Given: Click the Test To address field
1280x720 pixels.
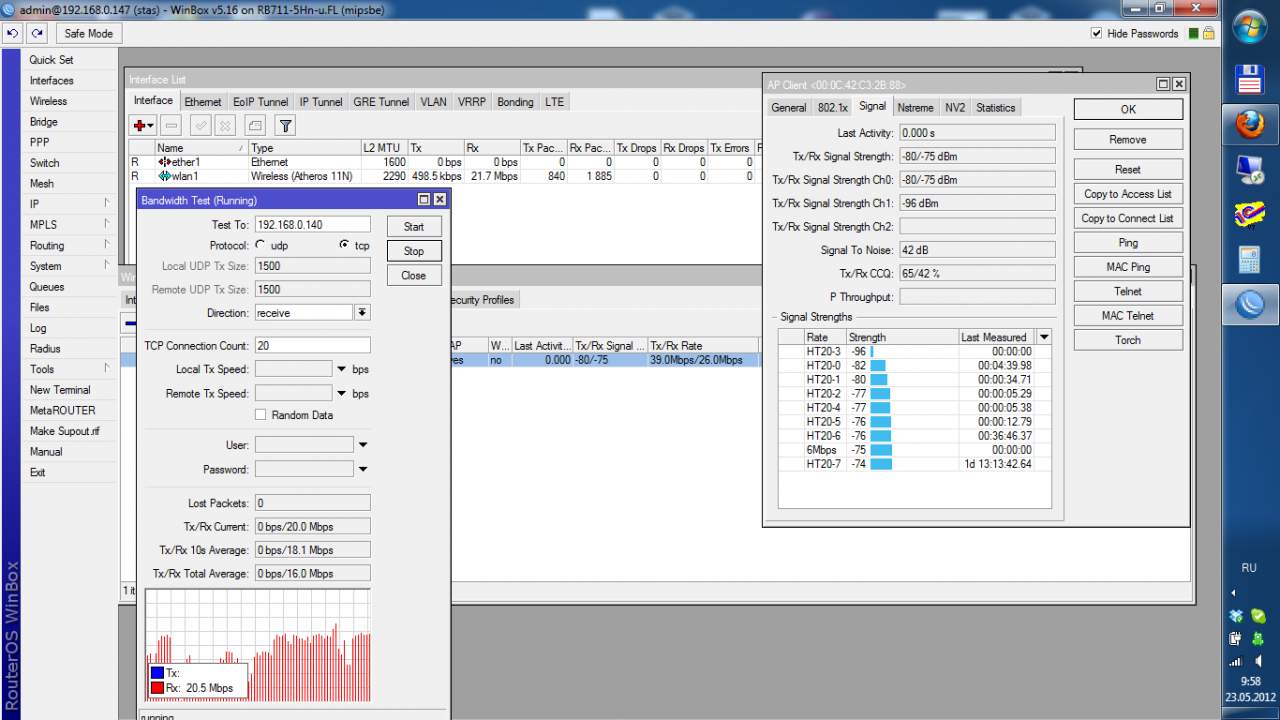Looking at the screenshot, I should (312, 225).
